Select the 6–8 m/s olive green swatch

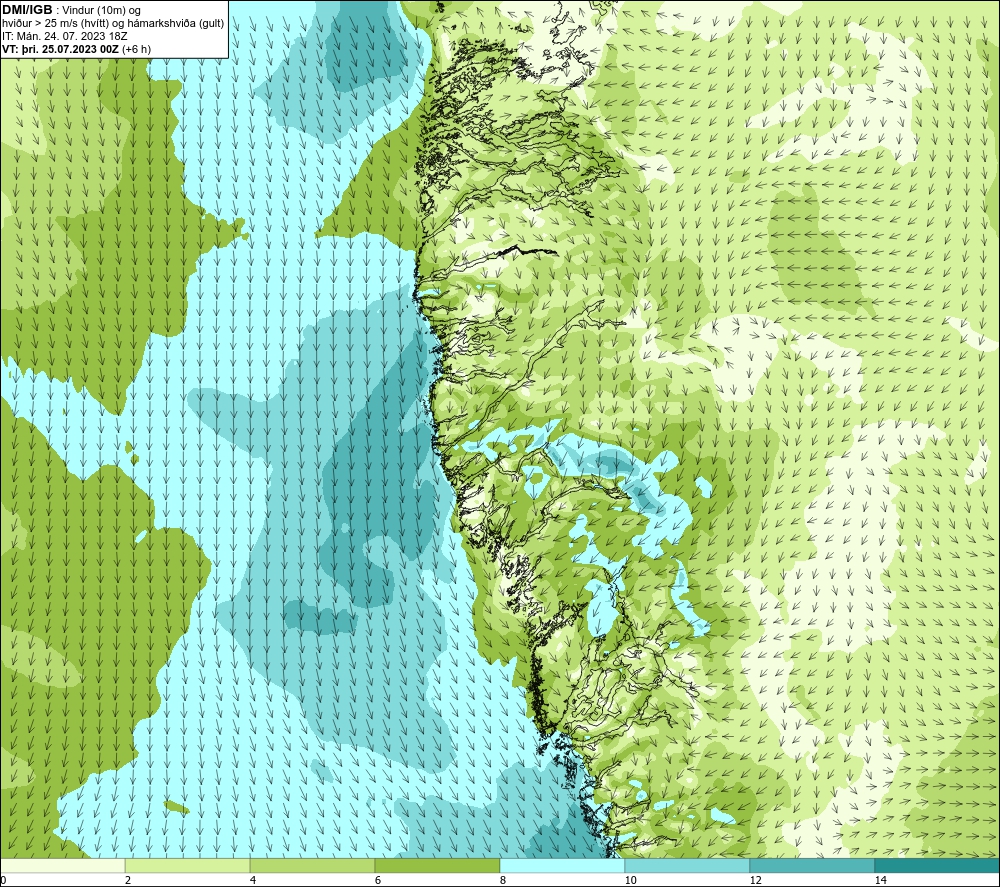tap(437, 865)
